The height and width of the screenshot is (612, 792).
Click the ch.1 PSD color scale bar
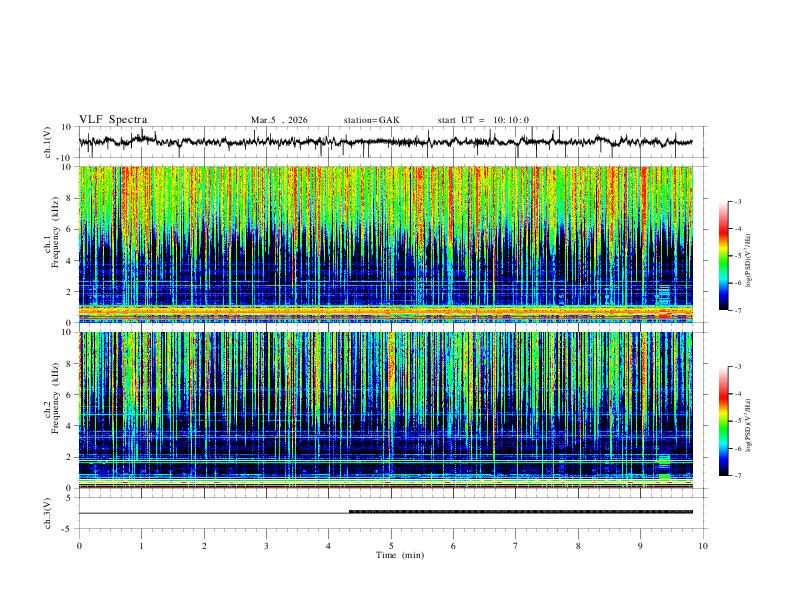[x=723, y=256]
